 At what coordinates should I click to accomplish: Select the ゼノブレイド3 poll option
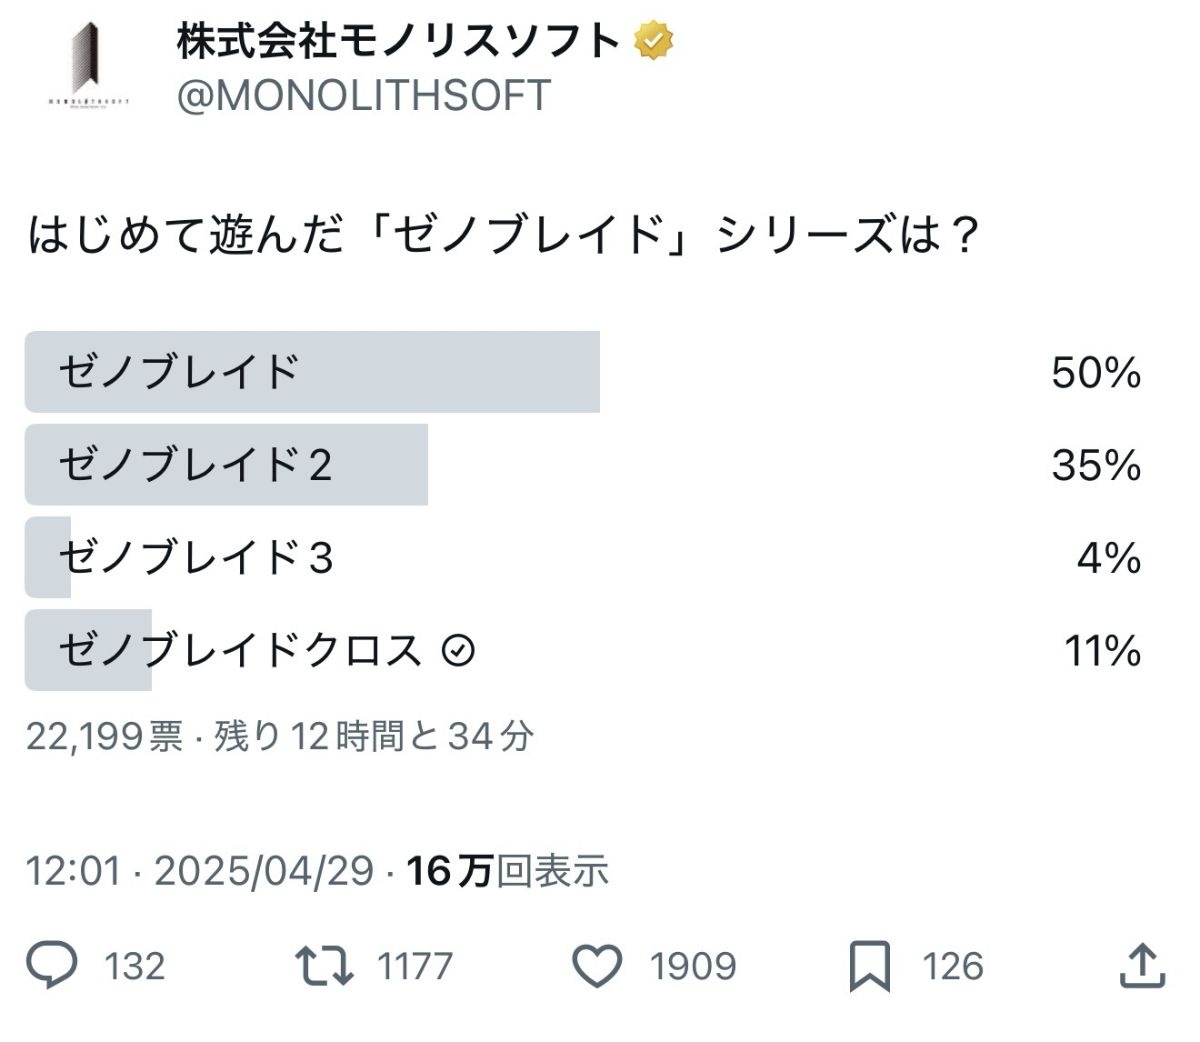pos(195,558)
